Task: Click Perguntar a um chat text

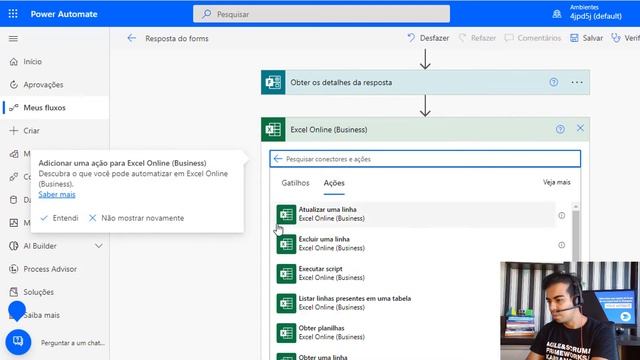Action: (x=73, y=343)
